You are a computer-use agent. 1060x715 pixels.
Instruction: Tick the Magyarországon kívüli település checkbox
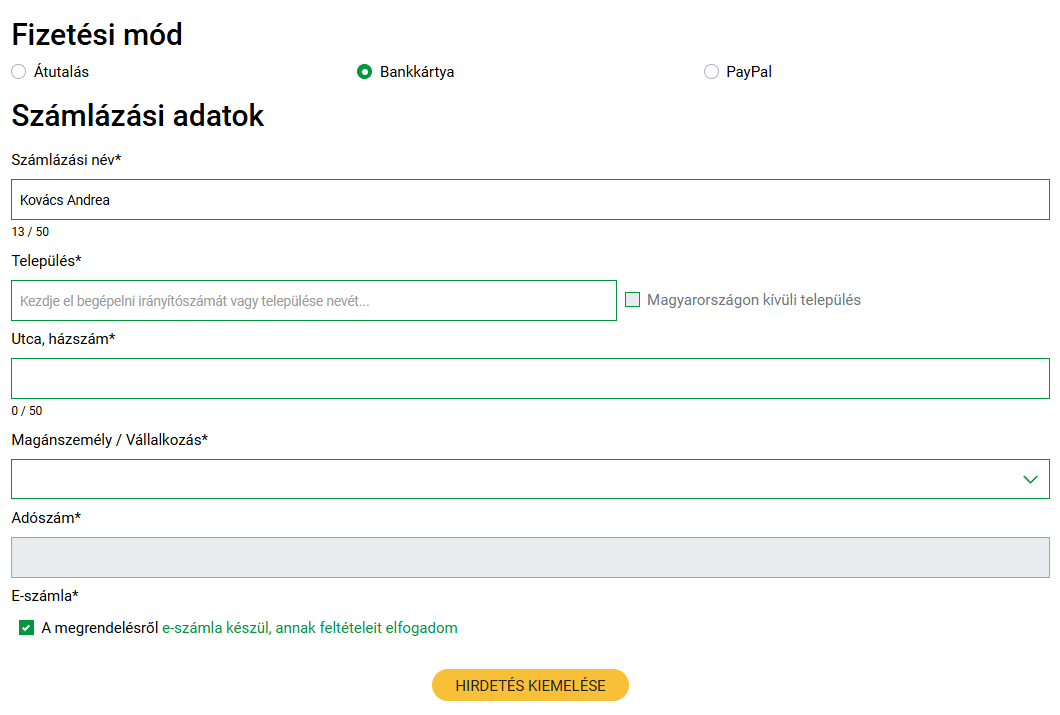[x=633, y=300]
